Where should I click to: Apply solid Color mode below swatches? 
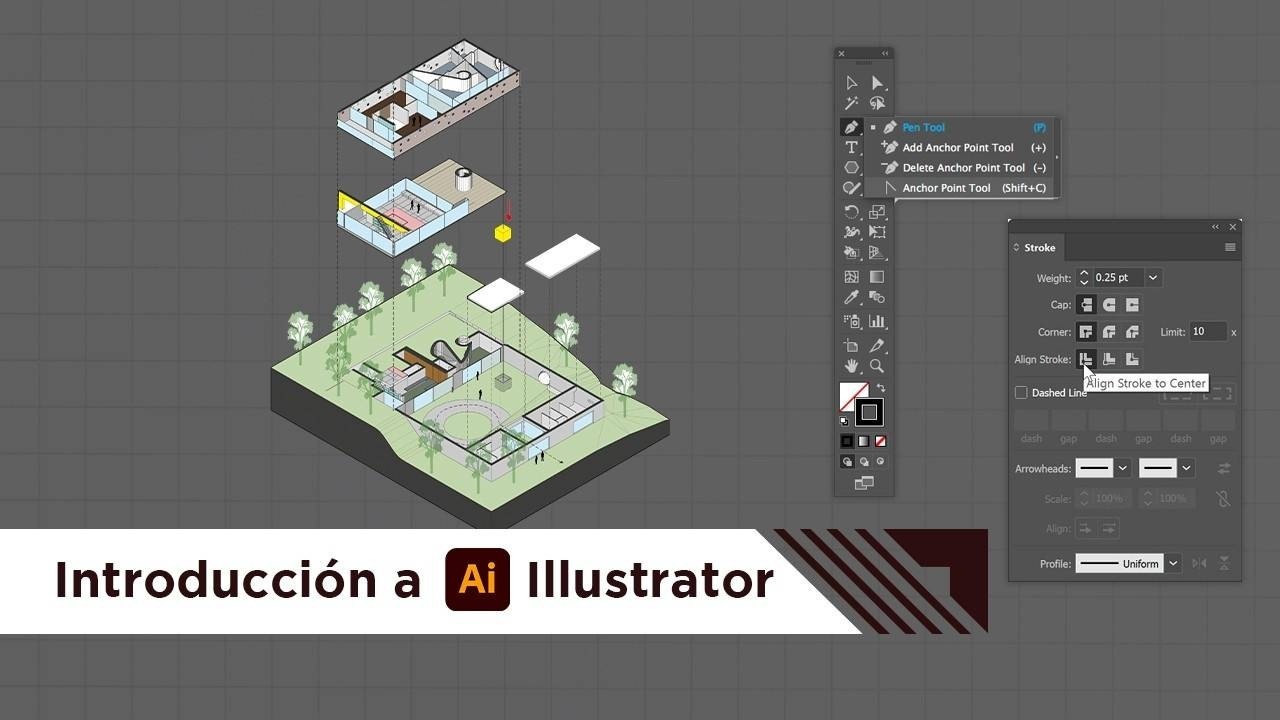pos(847,441)
